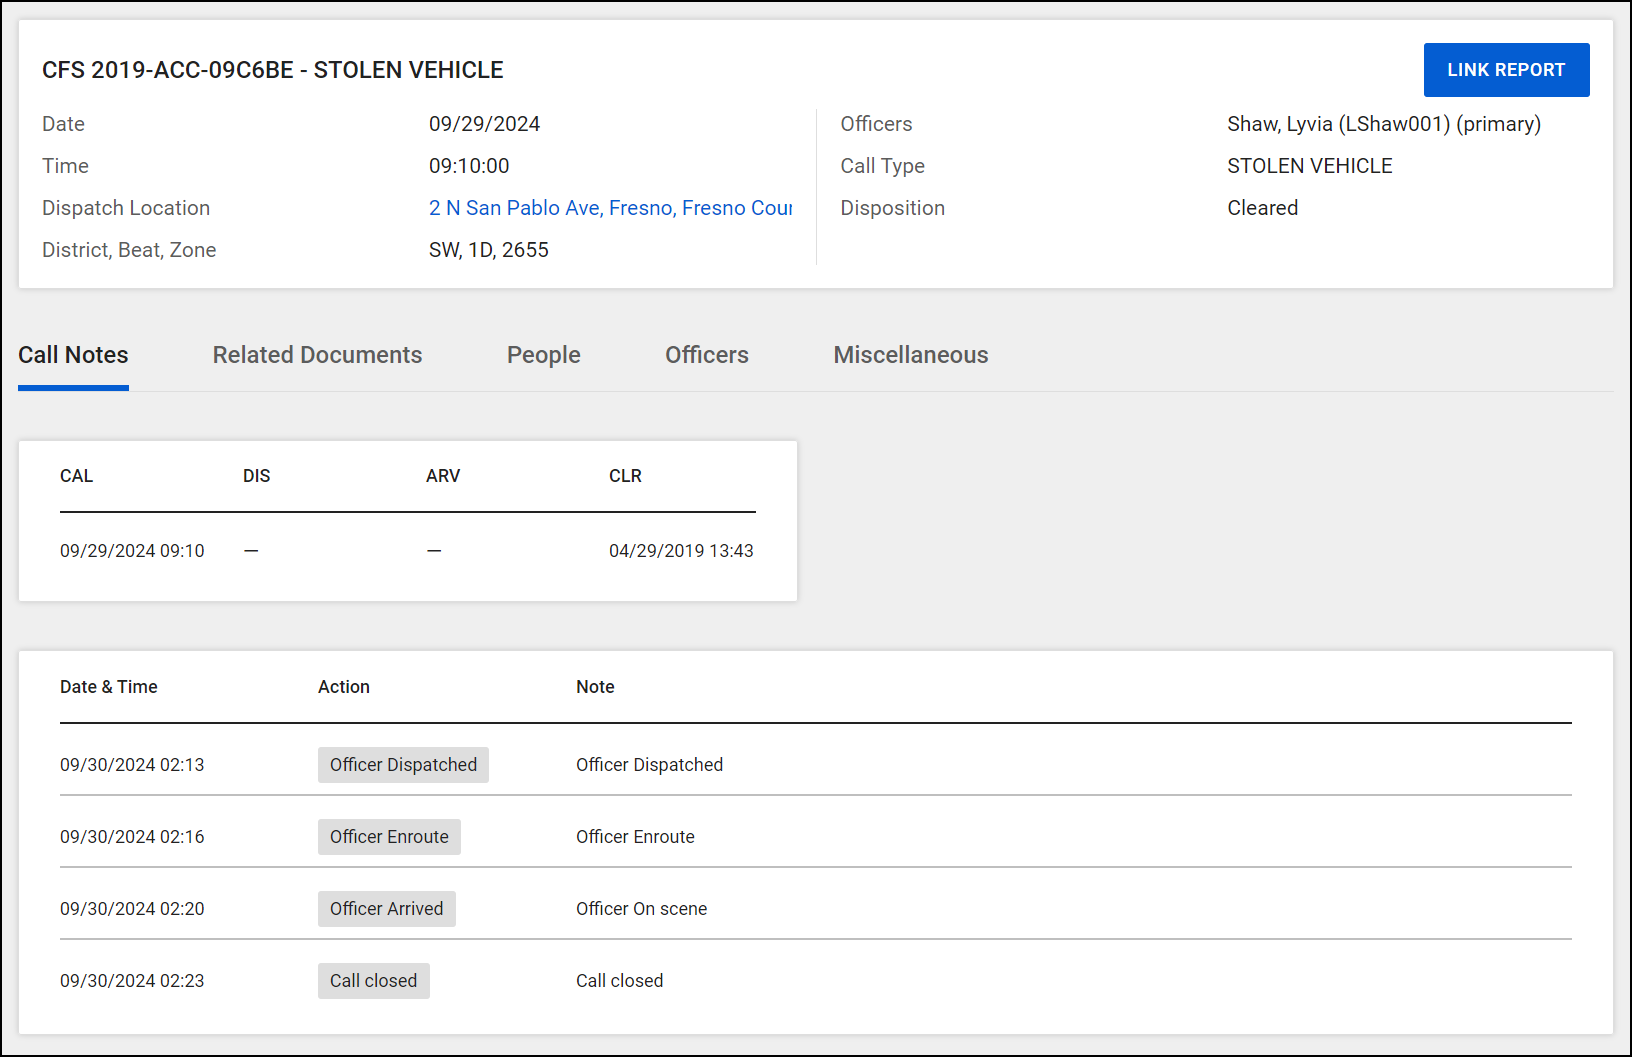1632x1057 pixels.
Task: Select the Cleared disposition value
Action: [x=1262, y=207]
